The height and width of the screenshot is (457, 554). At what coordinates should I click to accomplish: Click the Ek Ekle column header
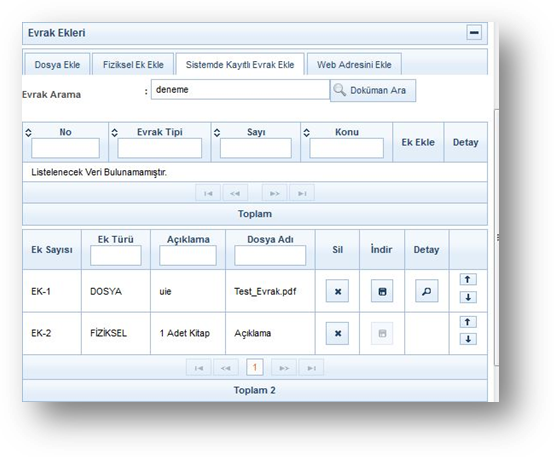click(418, 142)
